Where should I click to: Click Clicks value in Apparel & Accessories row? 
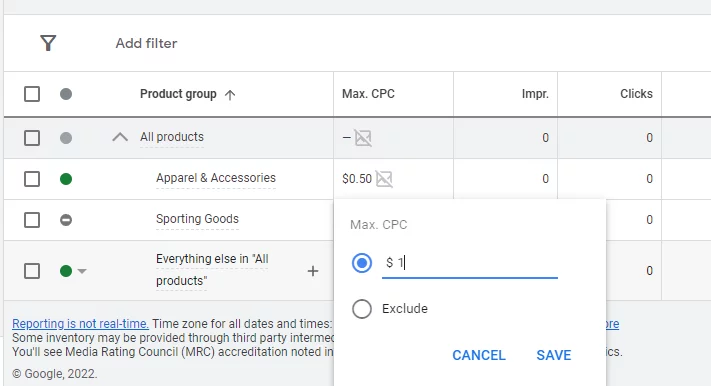(x=649, y=179)
